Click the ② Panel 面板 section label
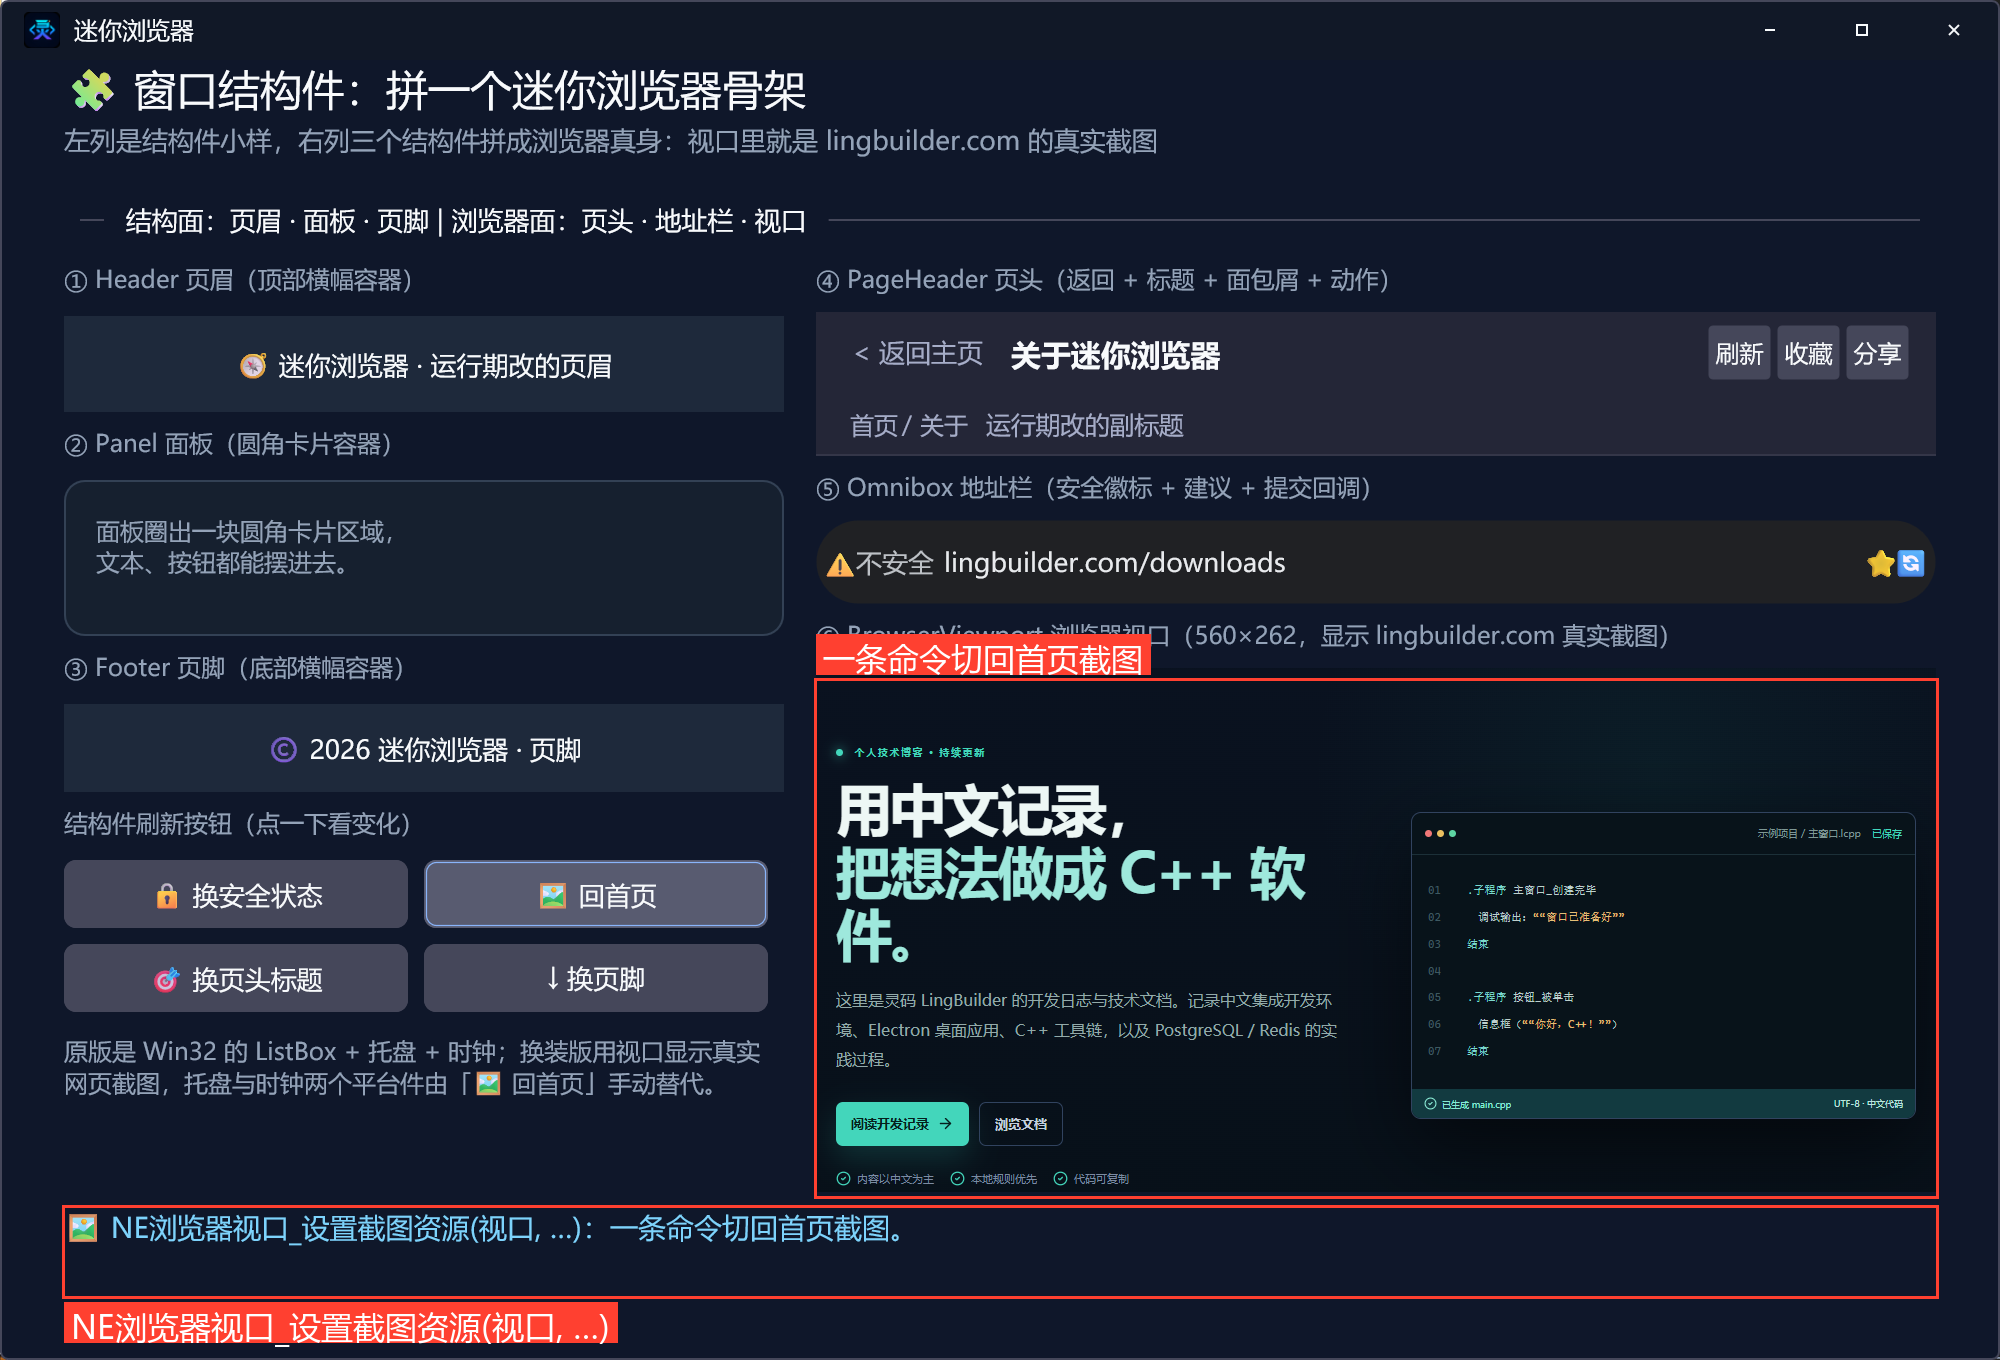This screenshot has width=2000, height=1360. [228, 444]
